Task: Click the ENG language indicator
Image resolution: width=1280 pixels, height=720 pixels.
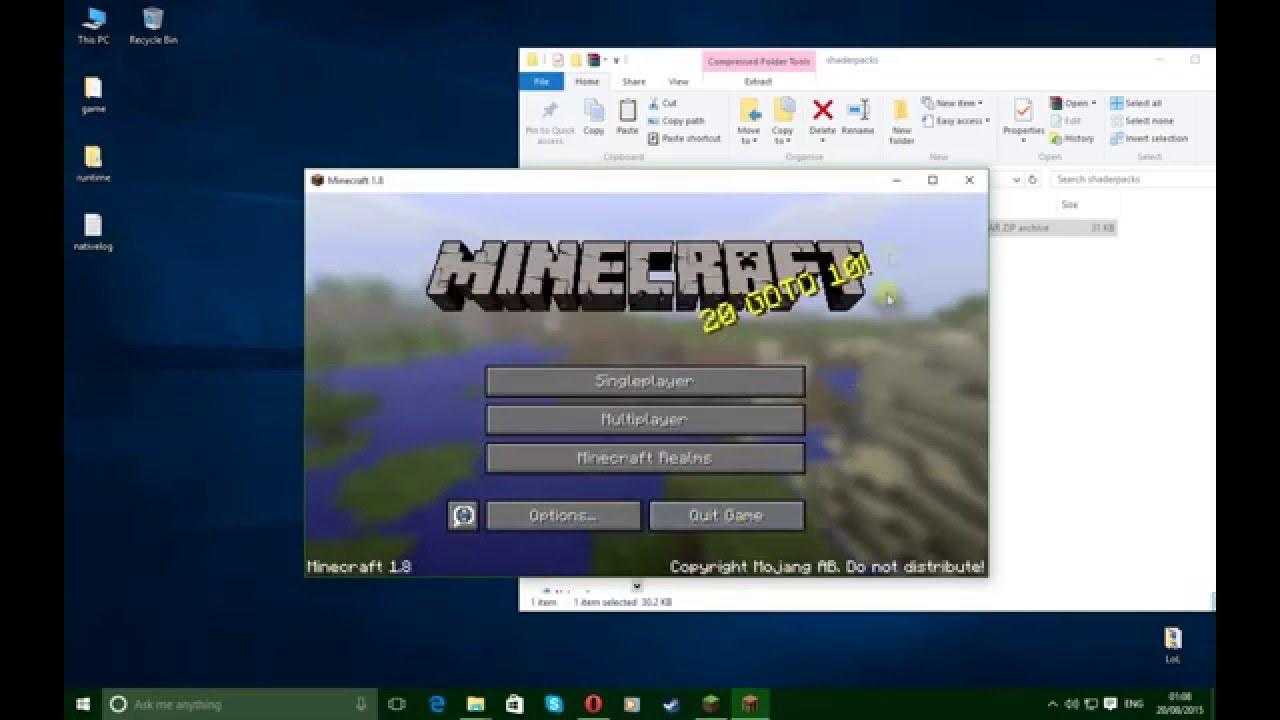Action: (1133, 704)
